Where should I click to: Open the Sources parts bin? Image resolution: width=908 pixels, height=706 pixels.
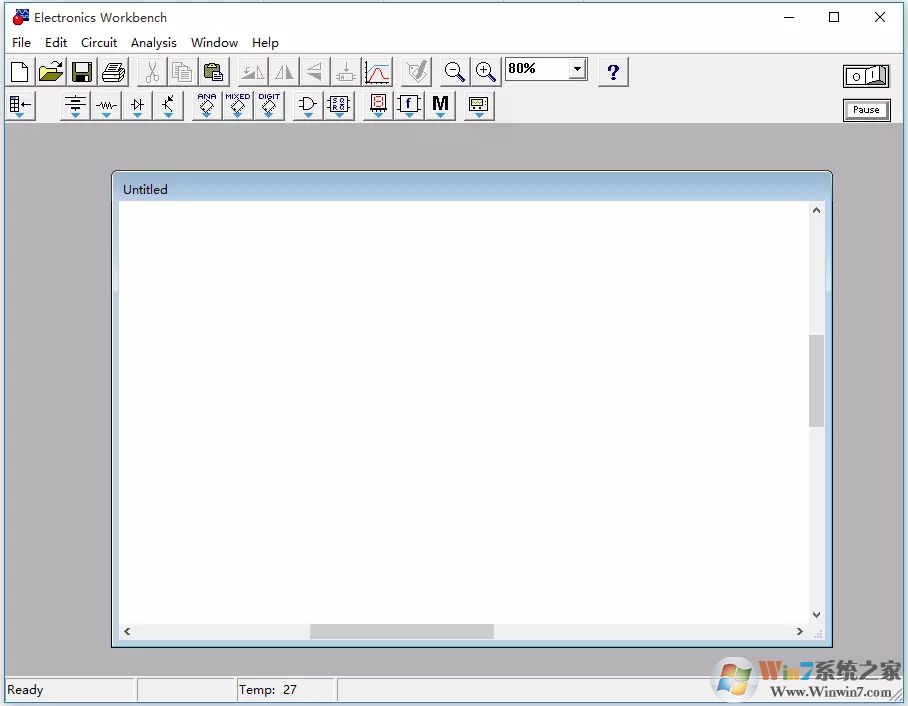[75, 105]
